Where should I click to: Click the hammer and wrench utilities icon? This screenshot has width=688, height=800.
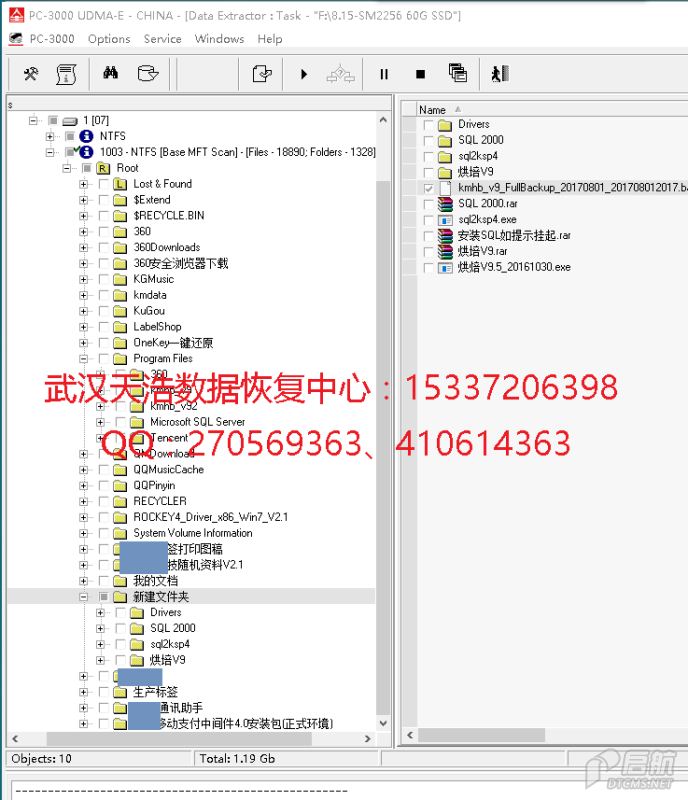tap(31, 74)
